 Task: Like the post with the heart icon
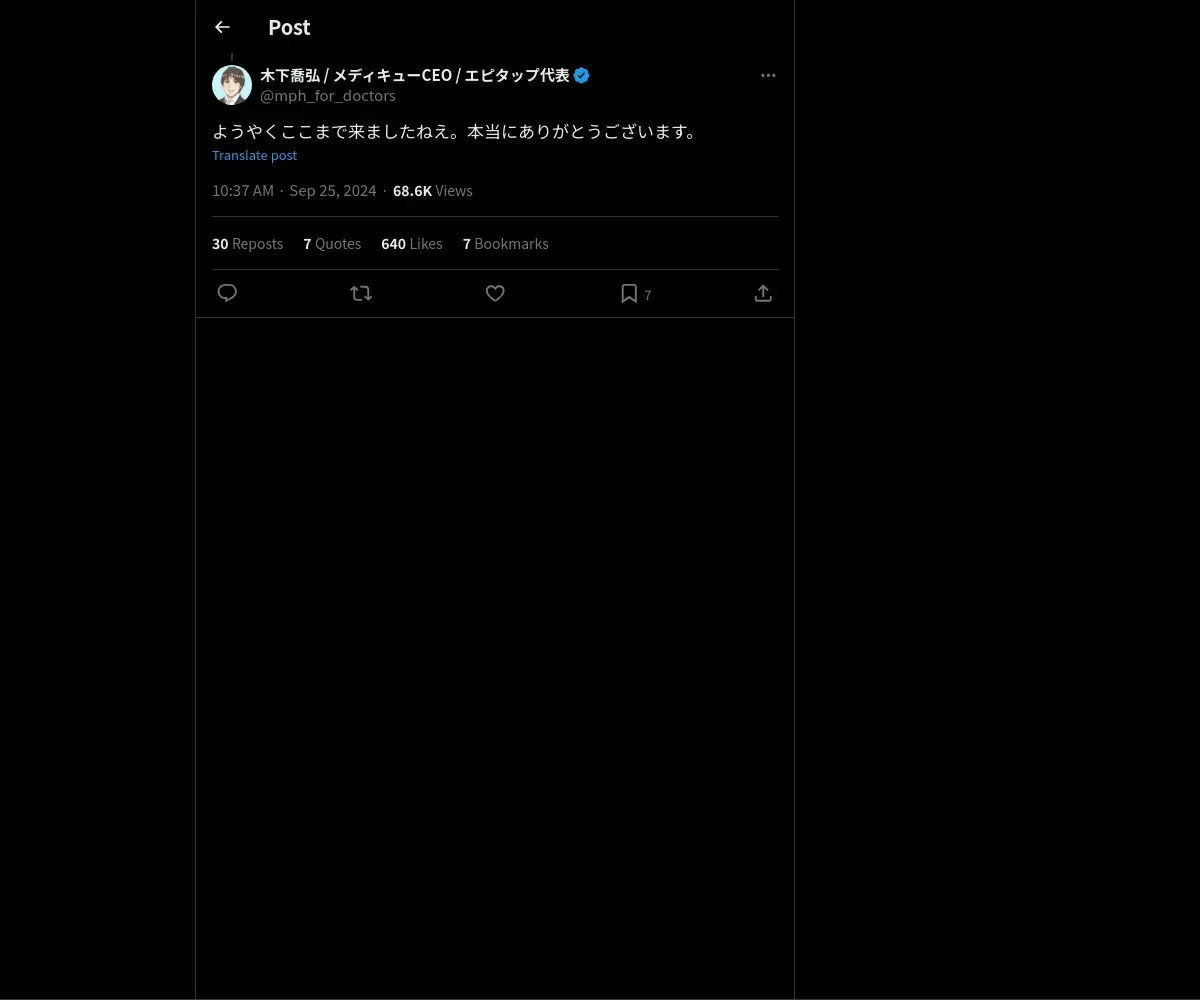(495, 293)
